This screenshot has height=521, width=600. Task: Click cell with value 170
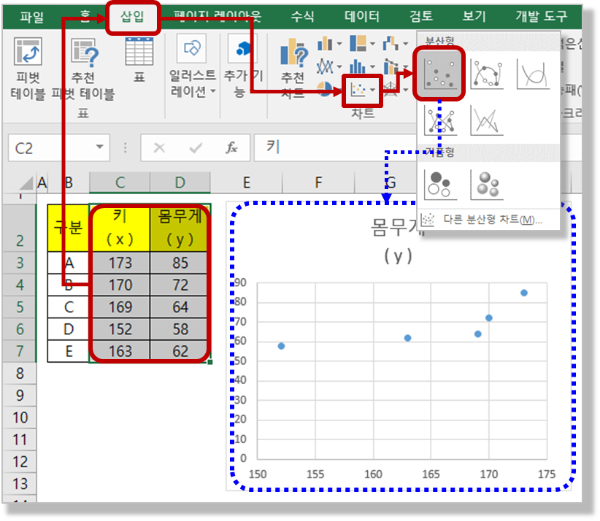click(119, 285)
